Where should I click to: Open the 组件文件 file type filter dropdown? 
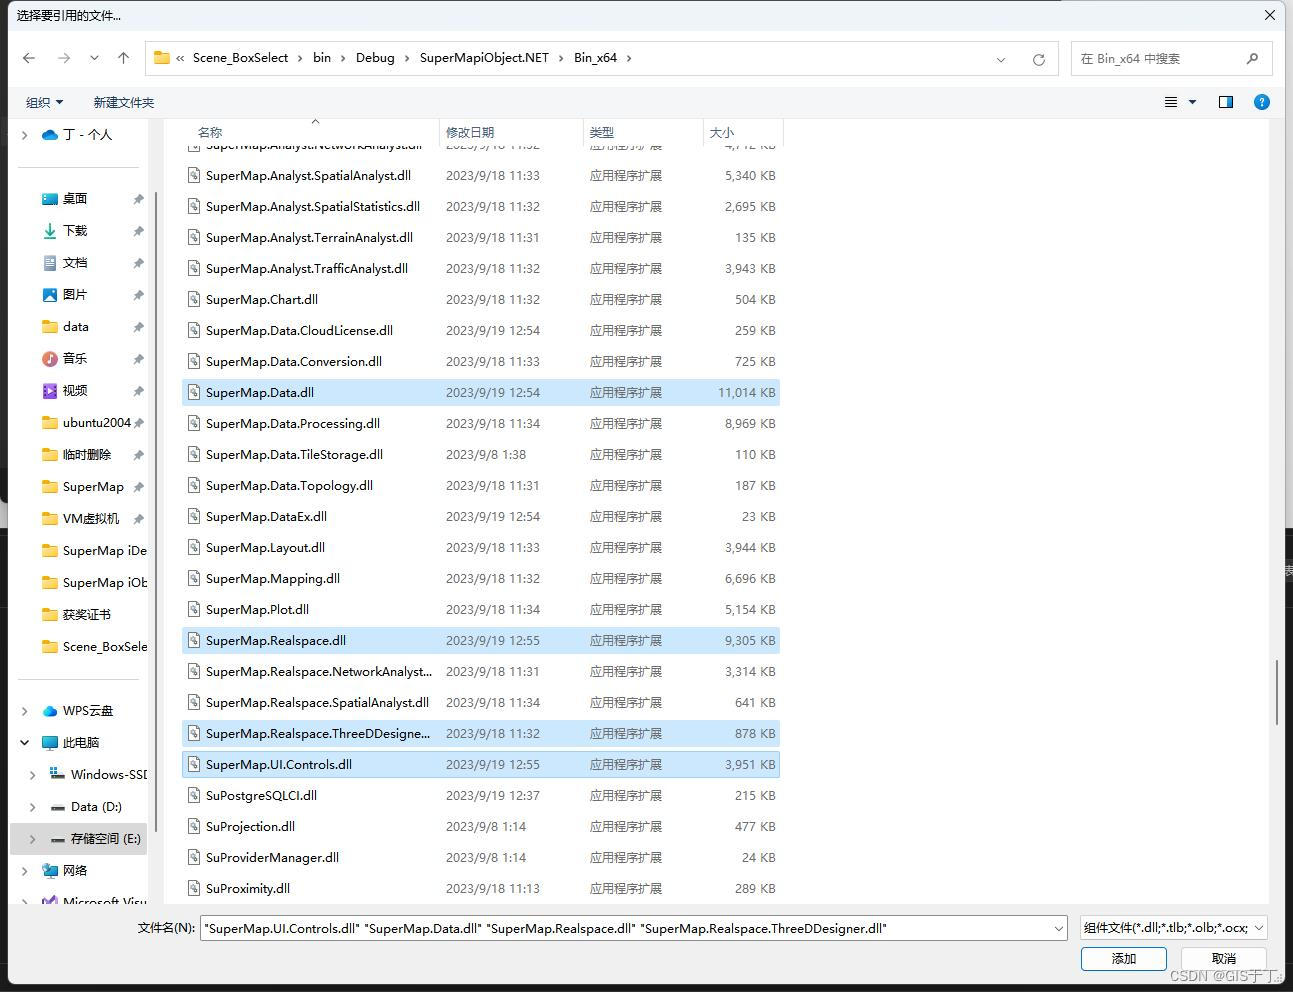click(x=1174, y=928)
